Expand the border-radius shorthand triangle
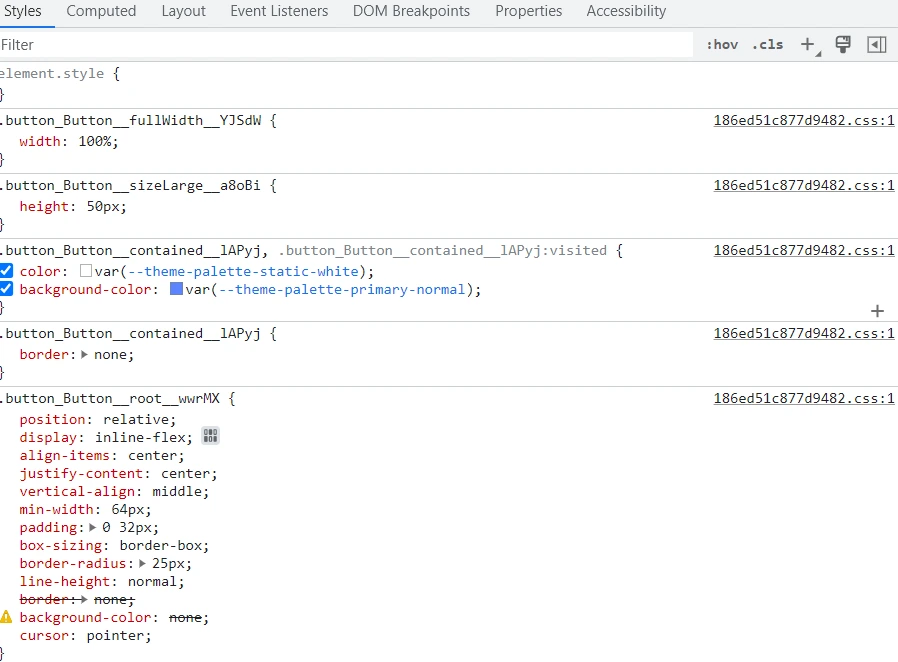This screenshot has height=662, width=898. [143, 564]
